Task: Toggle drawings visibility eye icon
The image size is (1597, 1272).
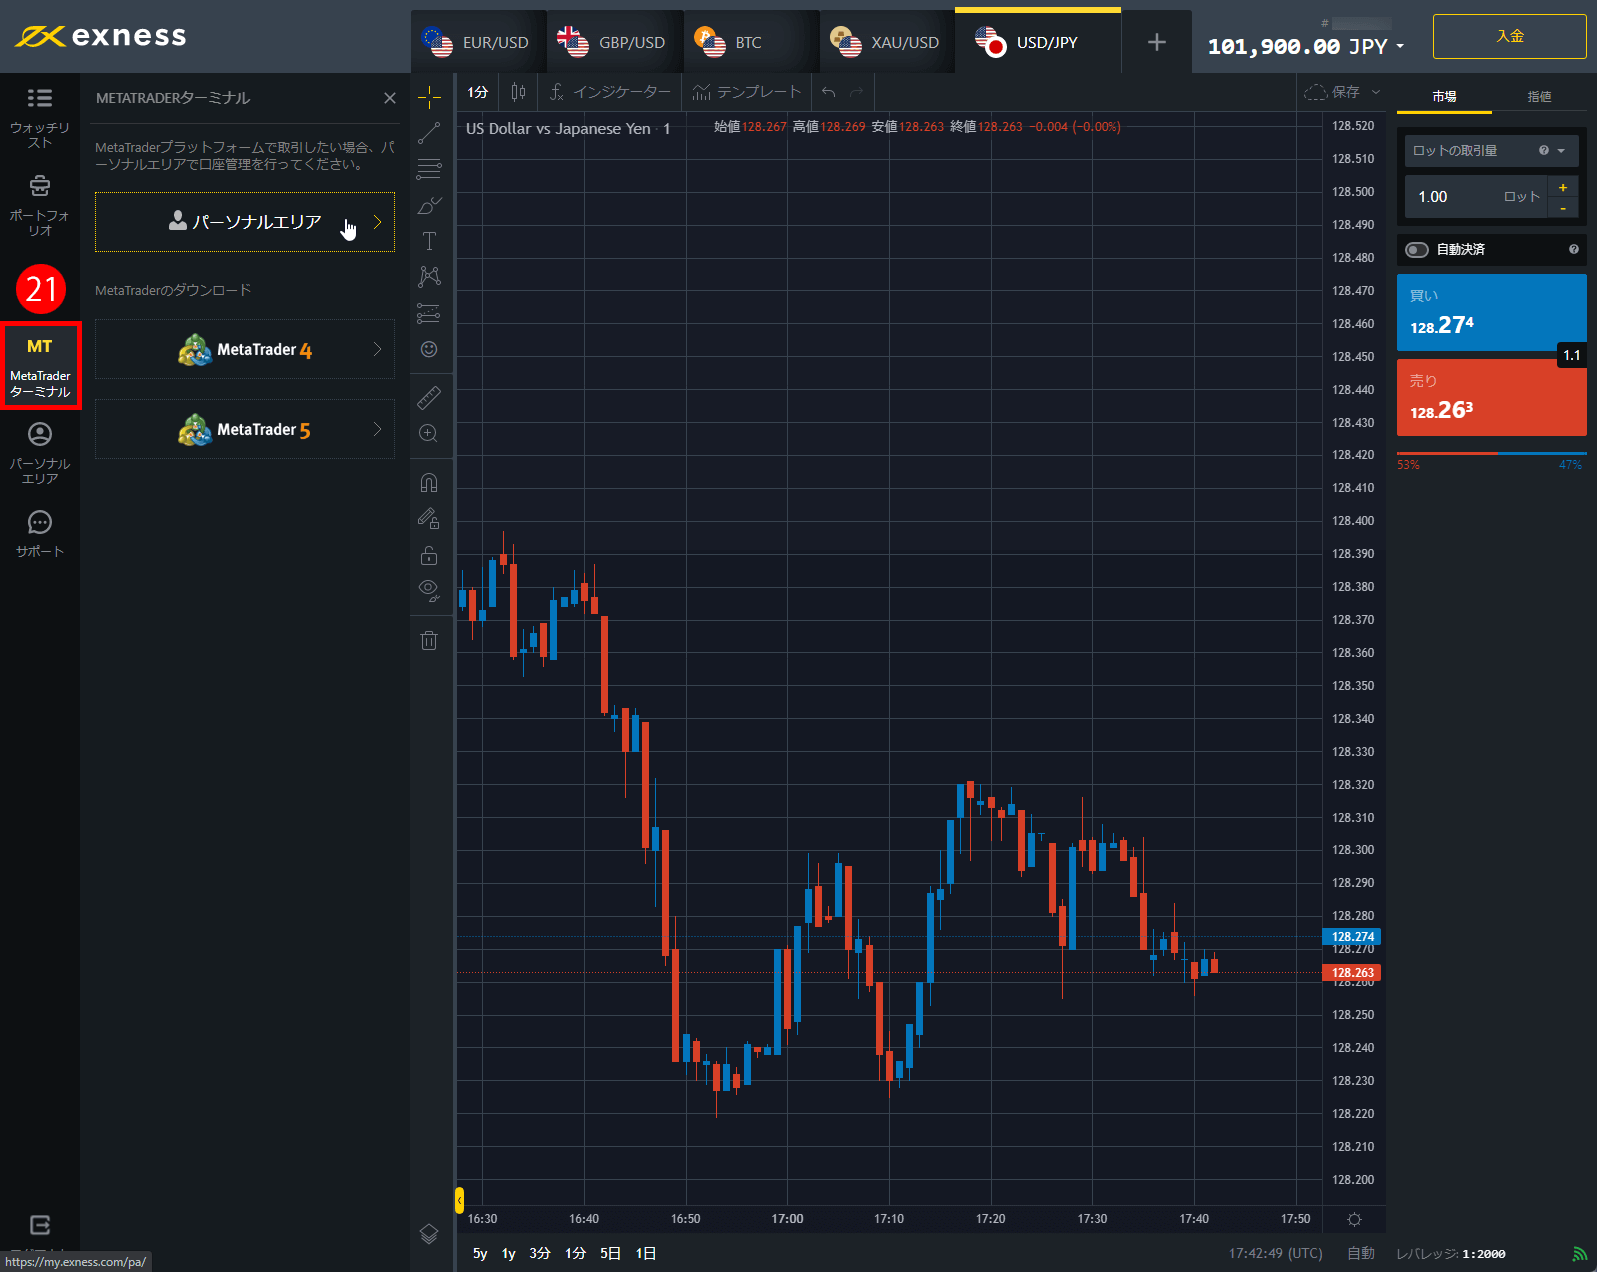Action: pos(429,590)
